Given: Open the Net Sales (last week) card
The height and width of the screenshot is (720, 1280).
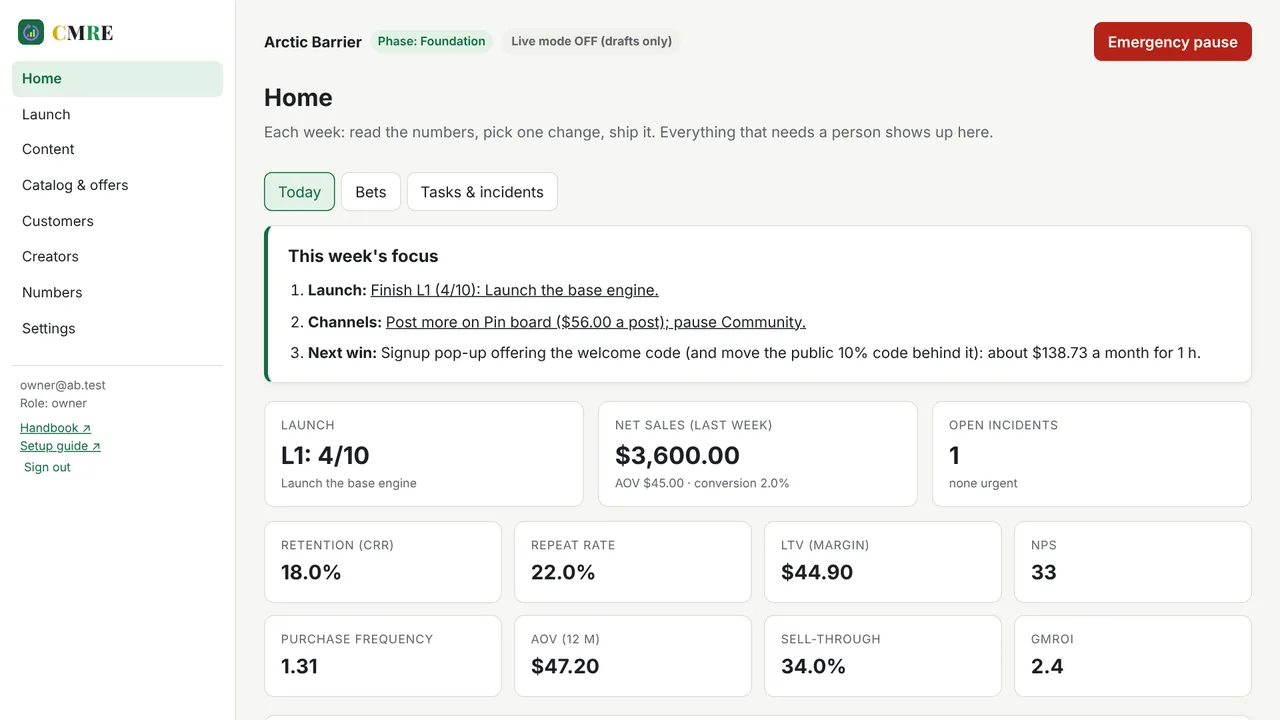Looking at the screenshot, I should click(x=758, y=454).
